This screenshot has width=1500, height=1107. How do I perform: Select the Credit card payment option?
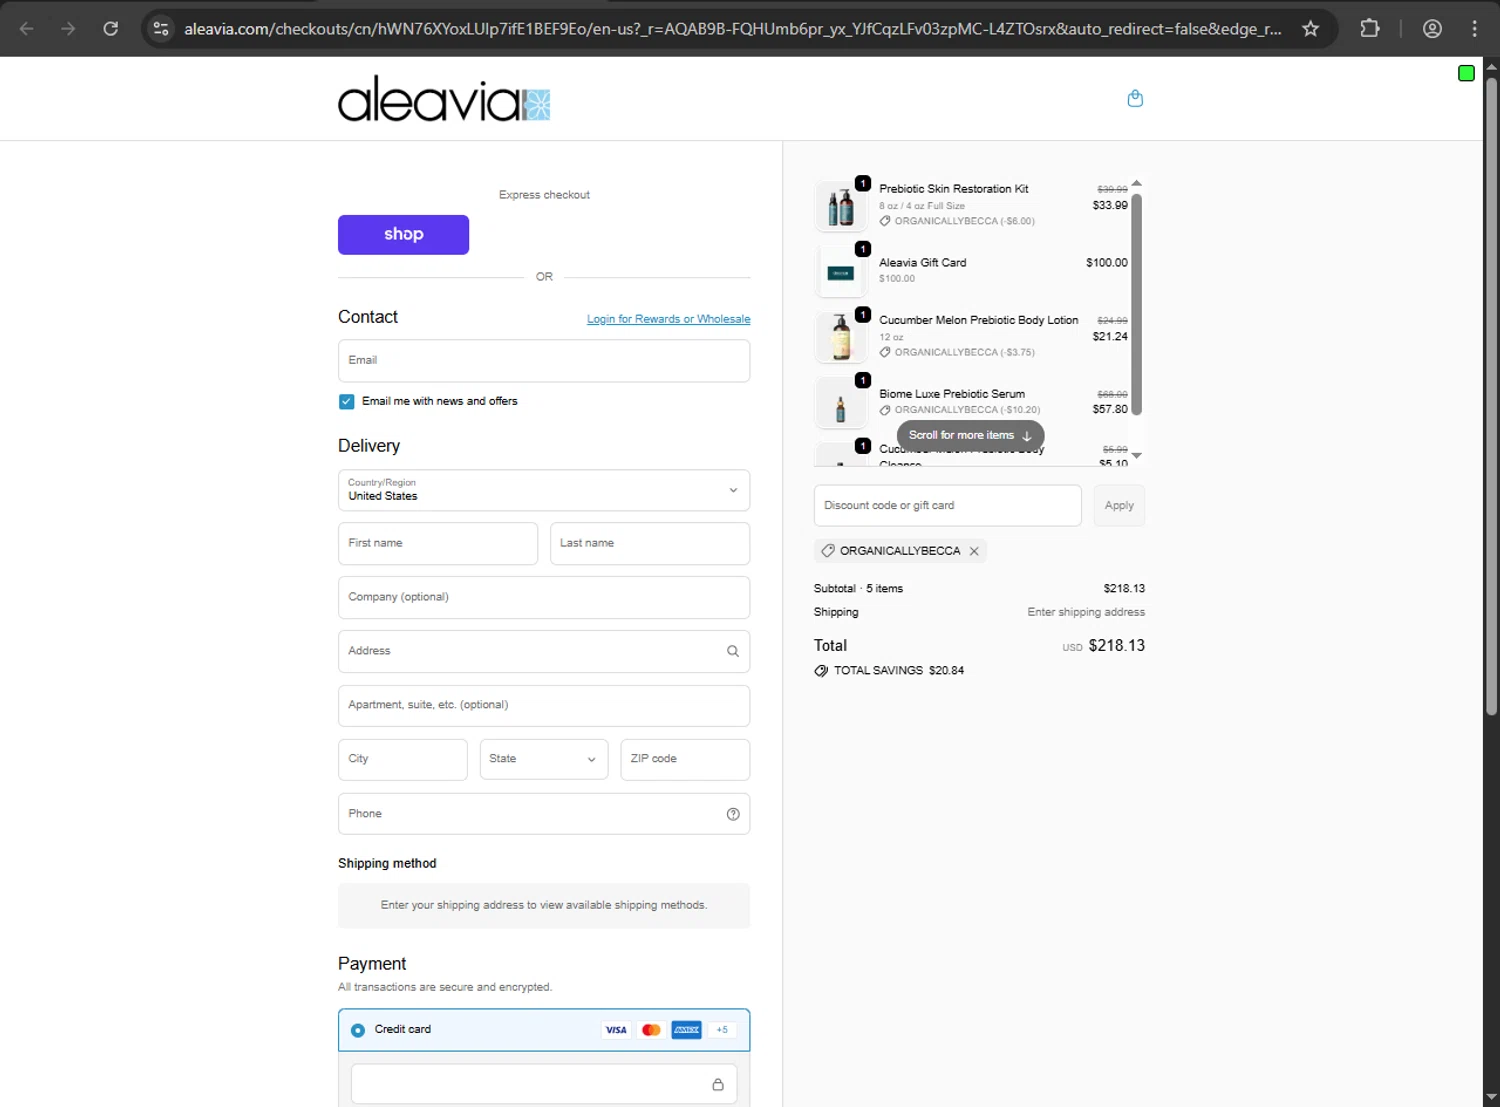pyautogui.click(x=358, y=1030)
